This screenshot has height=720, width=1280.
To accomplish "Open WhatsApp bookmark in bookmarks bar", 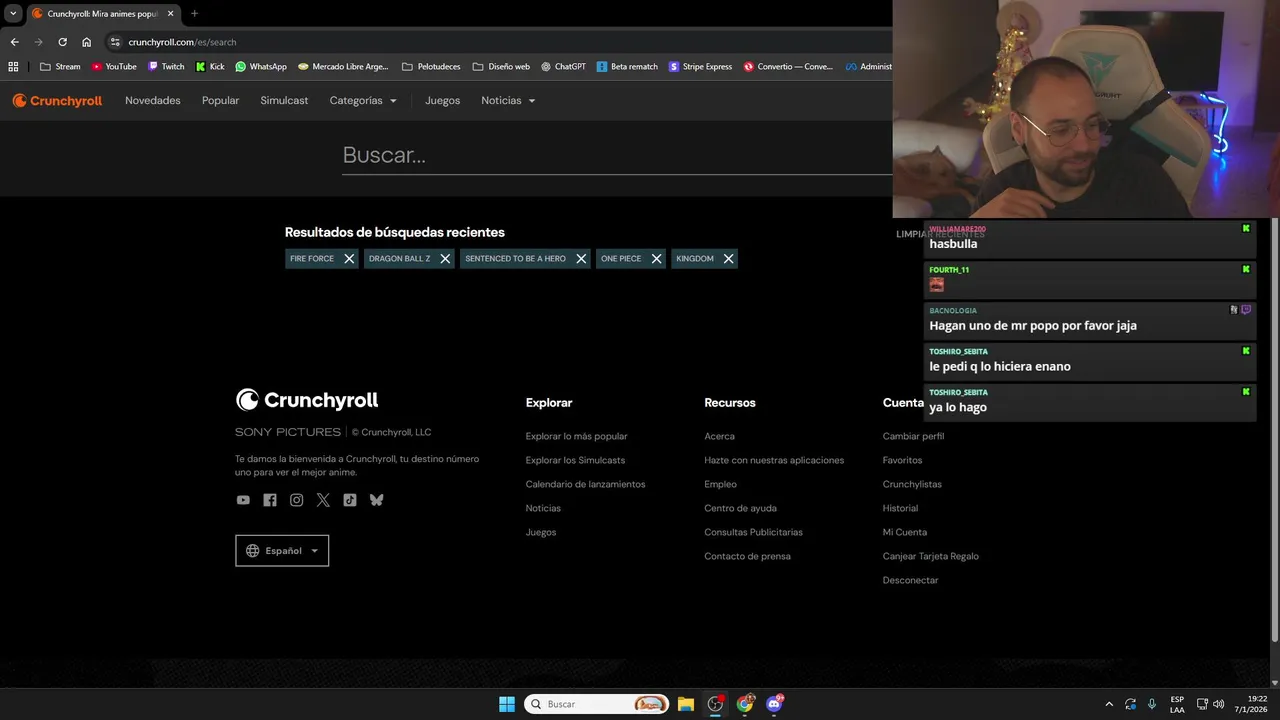I will (x=261, y=67).
